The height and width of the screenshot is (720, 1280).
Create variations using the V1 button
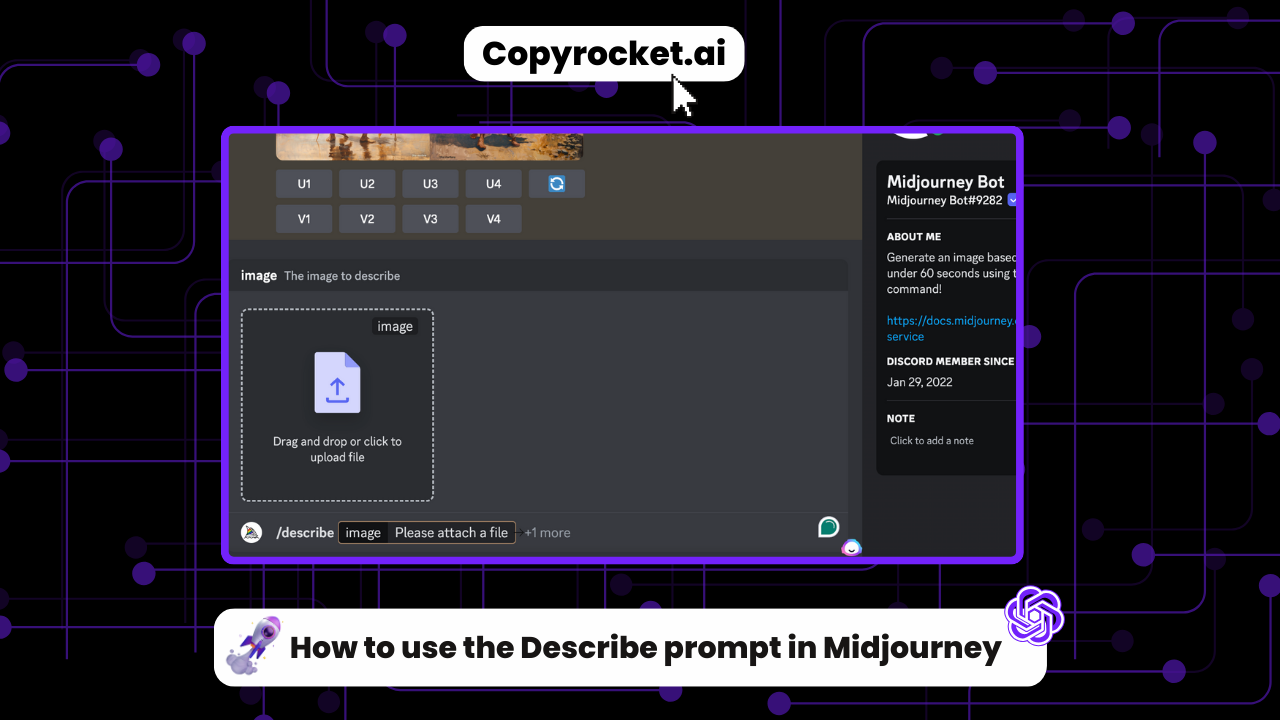304,219
